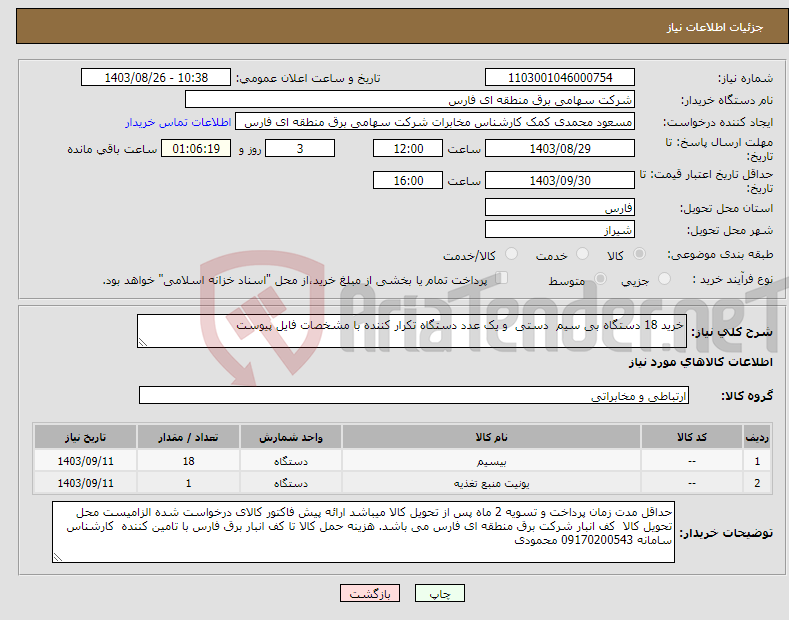Click the goods group field ارتباطی و مخابراتی
The width and height of the screenshot is (789, 620).
pos(414,396)
